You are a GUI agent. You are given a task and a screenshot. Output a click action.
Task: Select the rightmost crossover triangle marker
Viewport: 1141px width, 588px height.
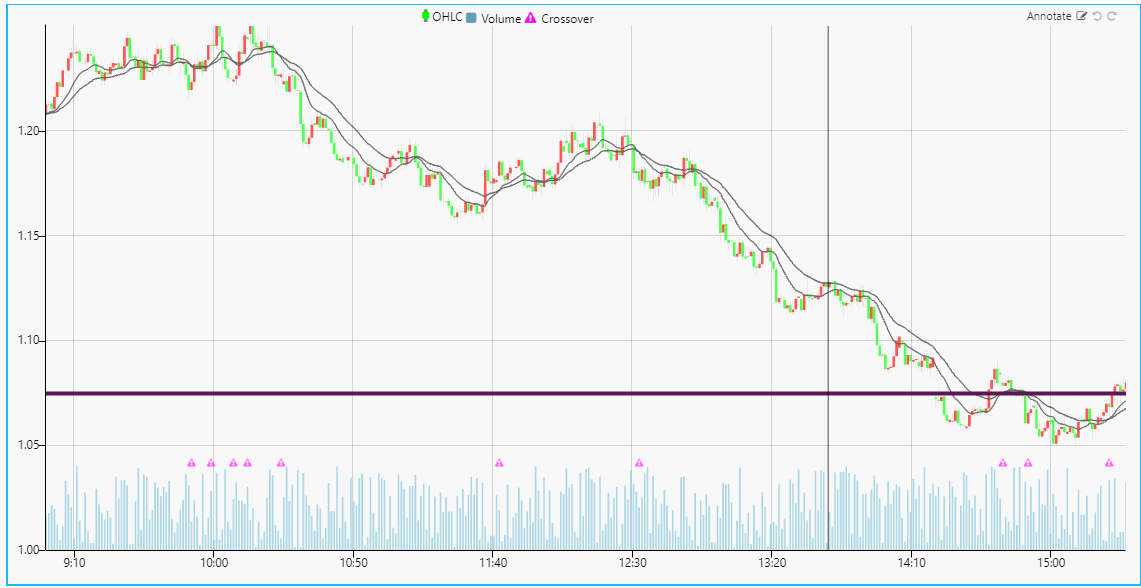[1109, 463]
